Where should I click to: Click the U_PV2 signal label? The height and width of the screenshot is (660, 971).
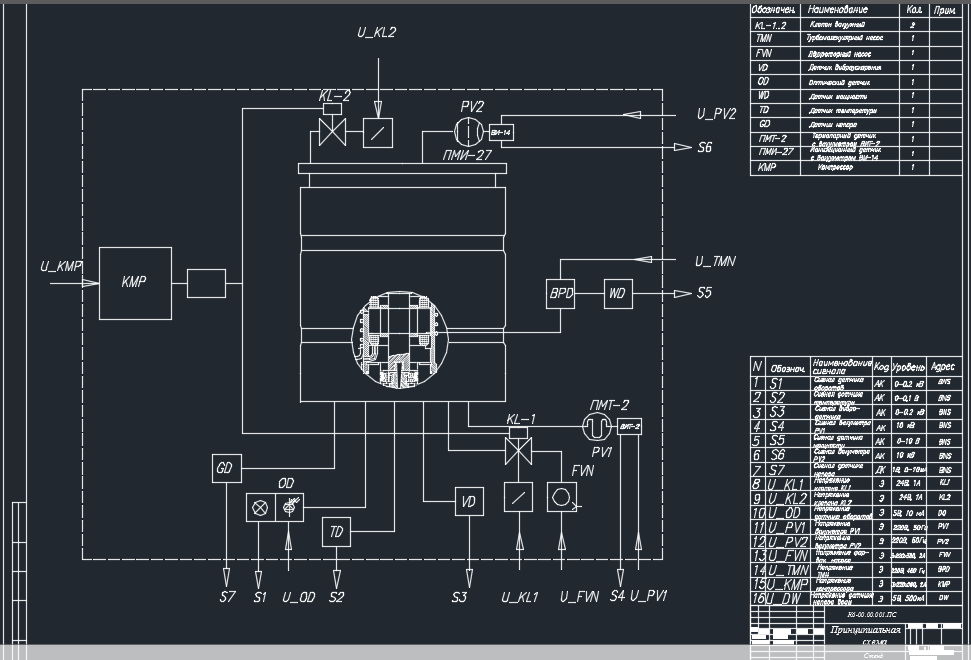click(x=716, y=114)
